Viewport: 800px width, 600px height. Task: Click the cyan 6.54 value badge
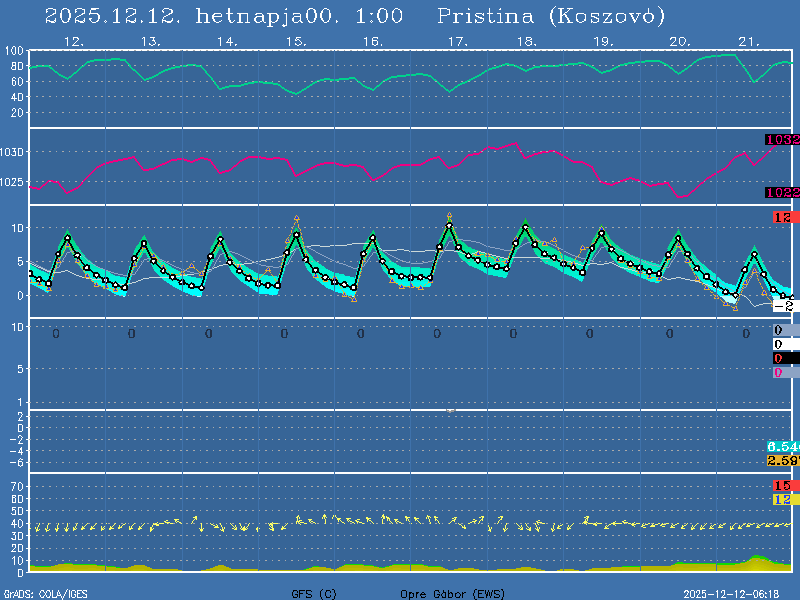click(x=781, y=446)
